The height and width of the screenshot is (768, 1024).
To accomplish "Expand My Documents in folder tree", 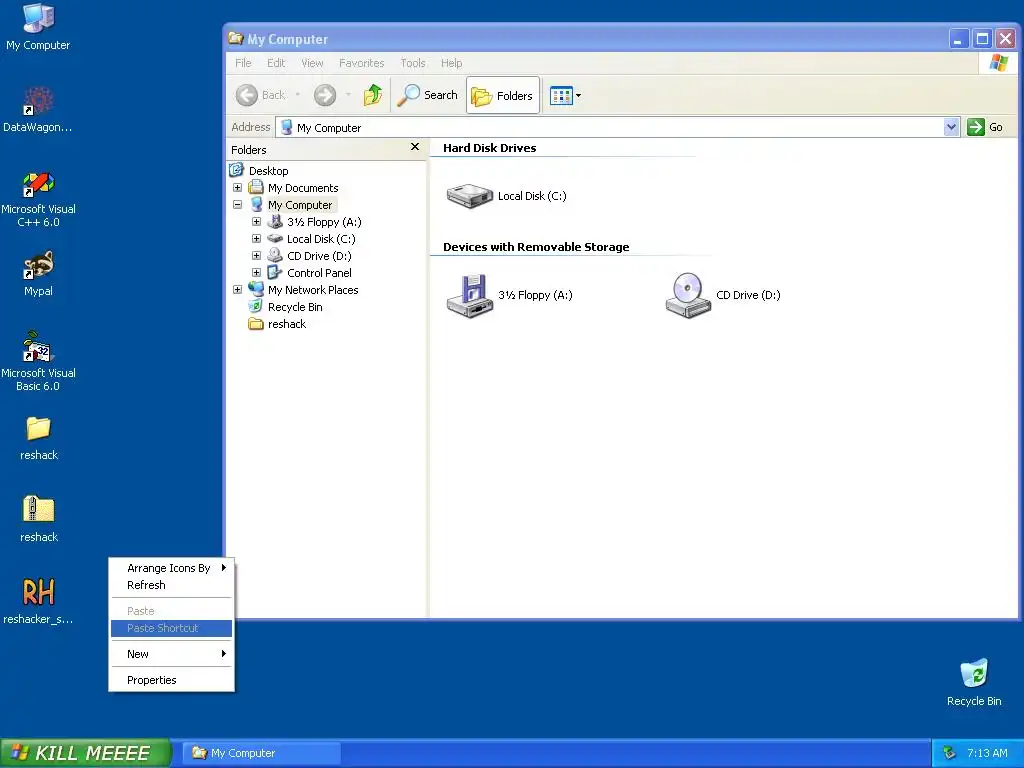I will pos(238,188).
